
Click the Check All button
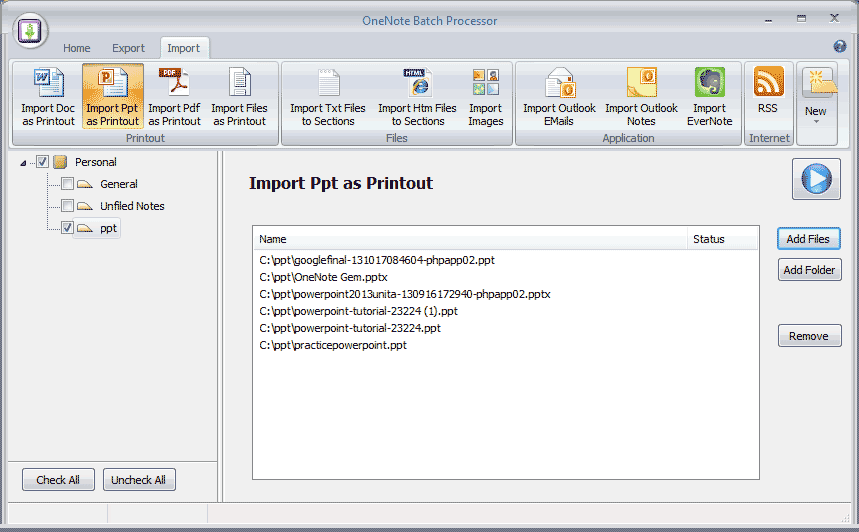pos(58,480)
